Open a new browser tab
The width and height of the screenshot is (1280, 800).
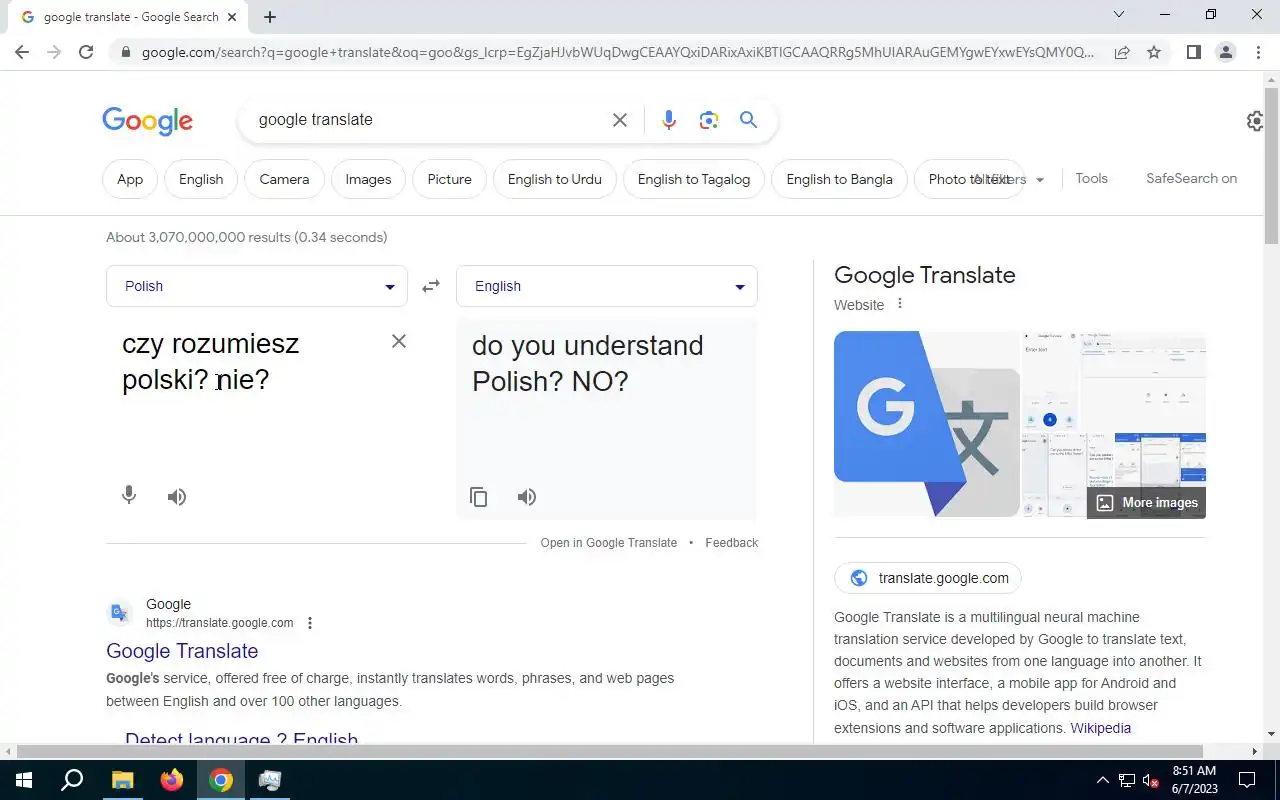coord(270,17)
